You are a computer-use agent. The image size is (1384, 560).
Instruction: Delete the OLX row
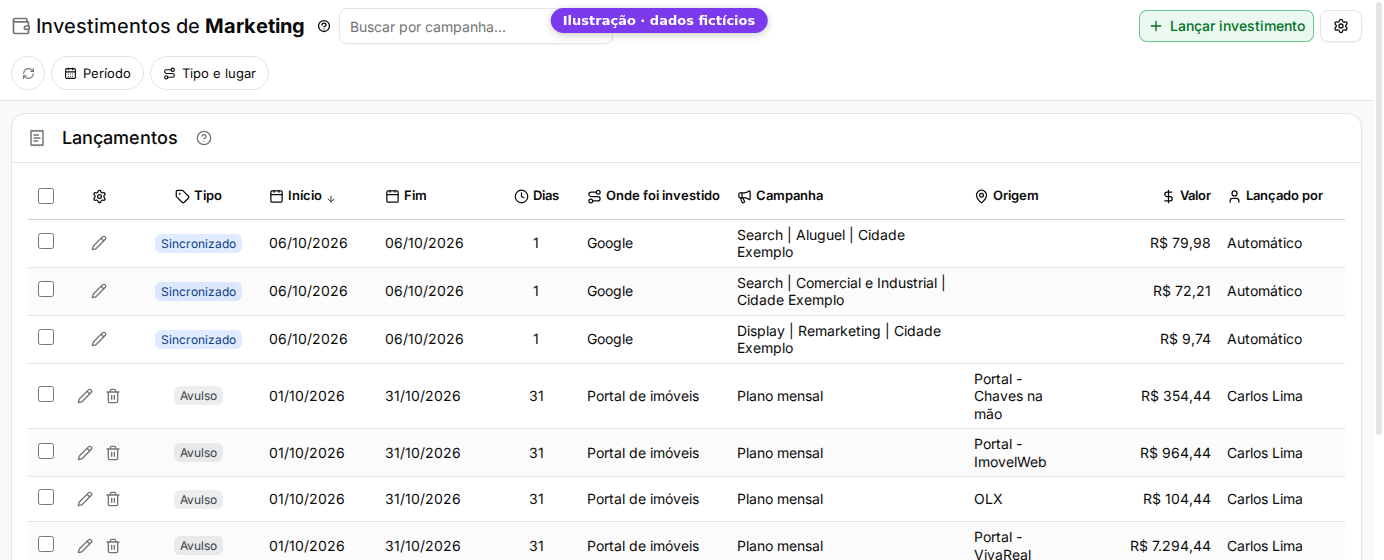click(113, 499)
